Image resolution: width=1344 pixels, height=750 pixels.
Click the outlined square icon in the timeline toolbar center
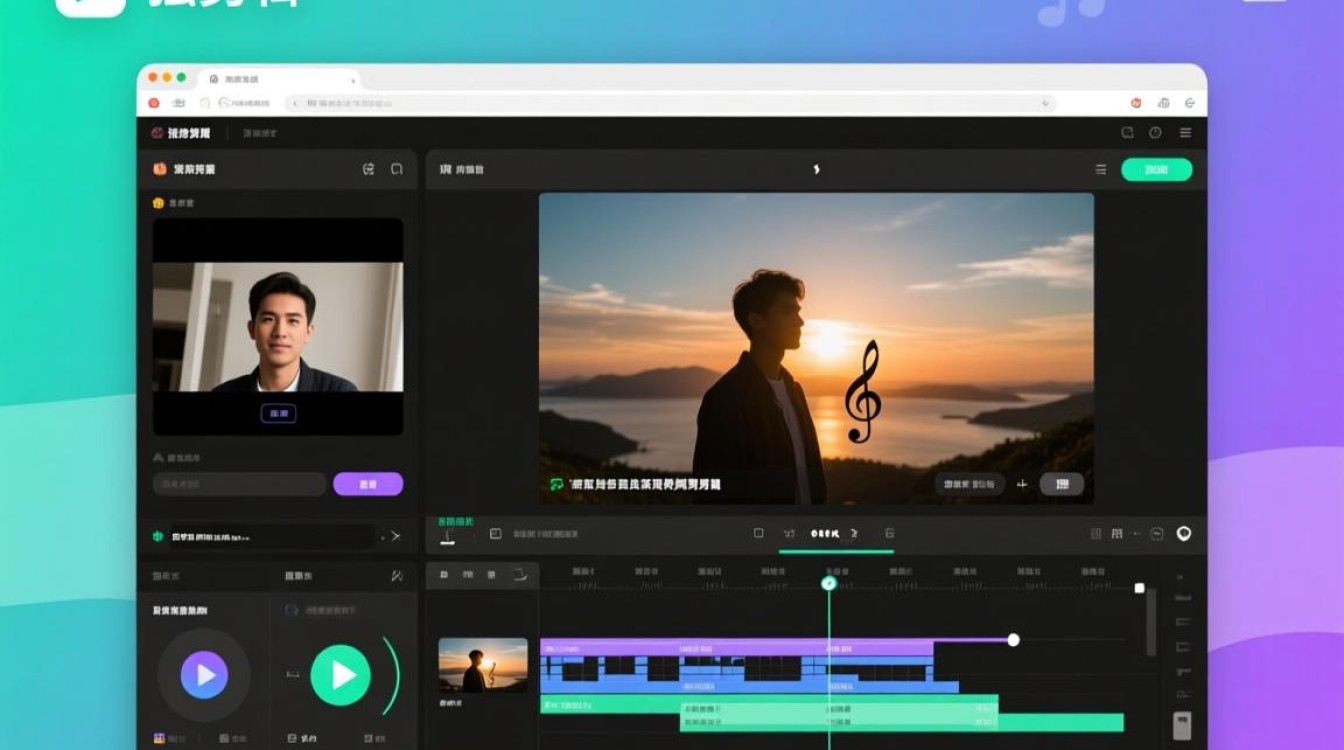pyautogui.click(x=758, y=534)
